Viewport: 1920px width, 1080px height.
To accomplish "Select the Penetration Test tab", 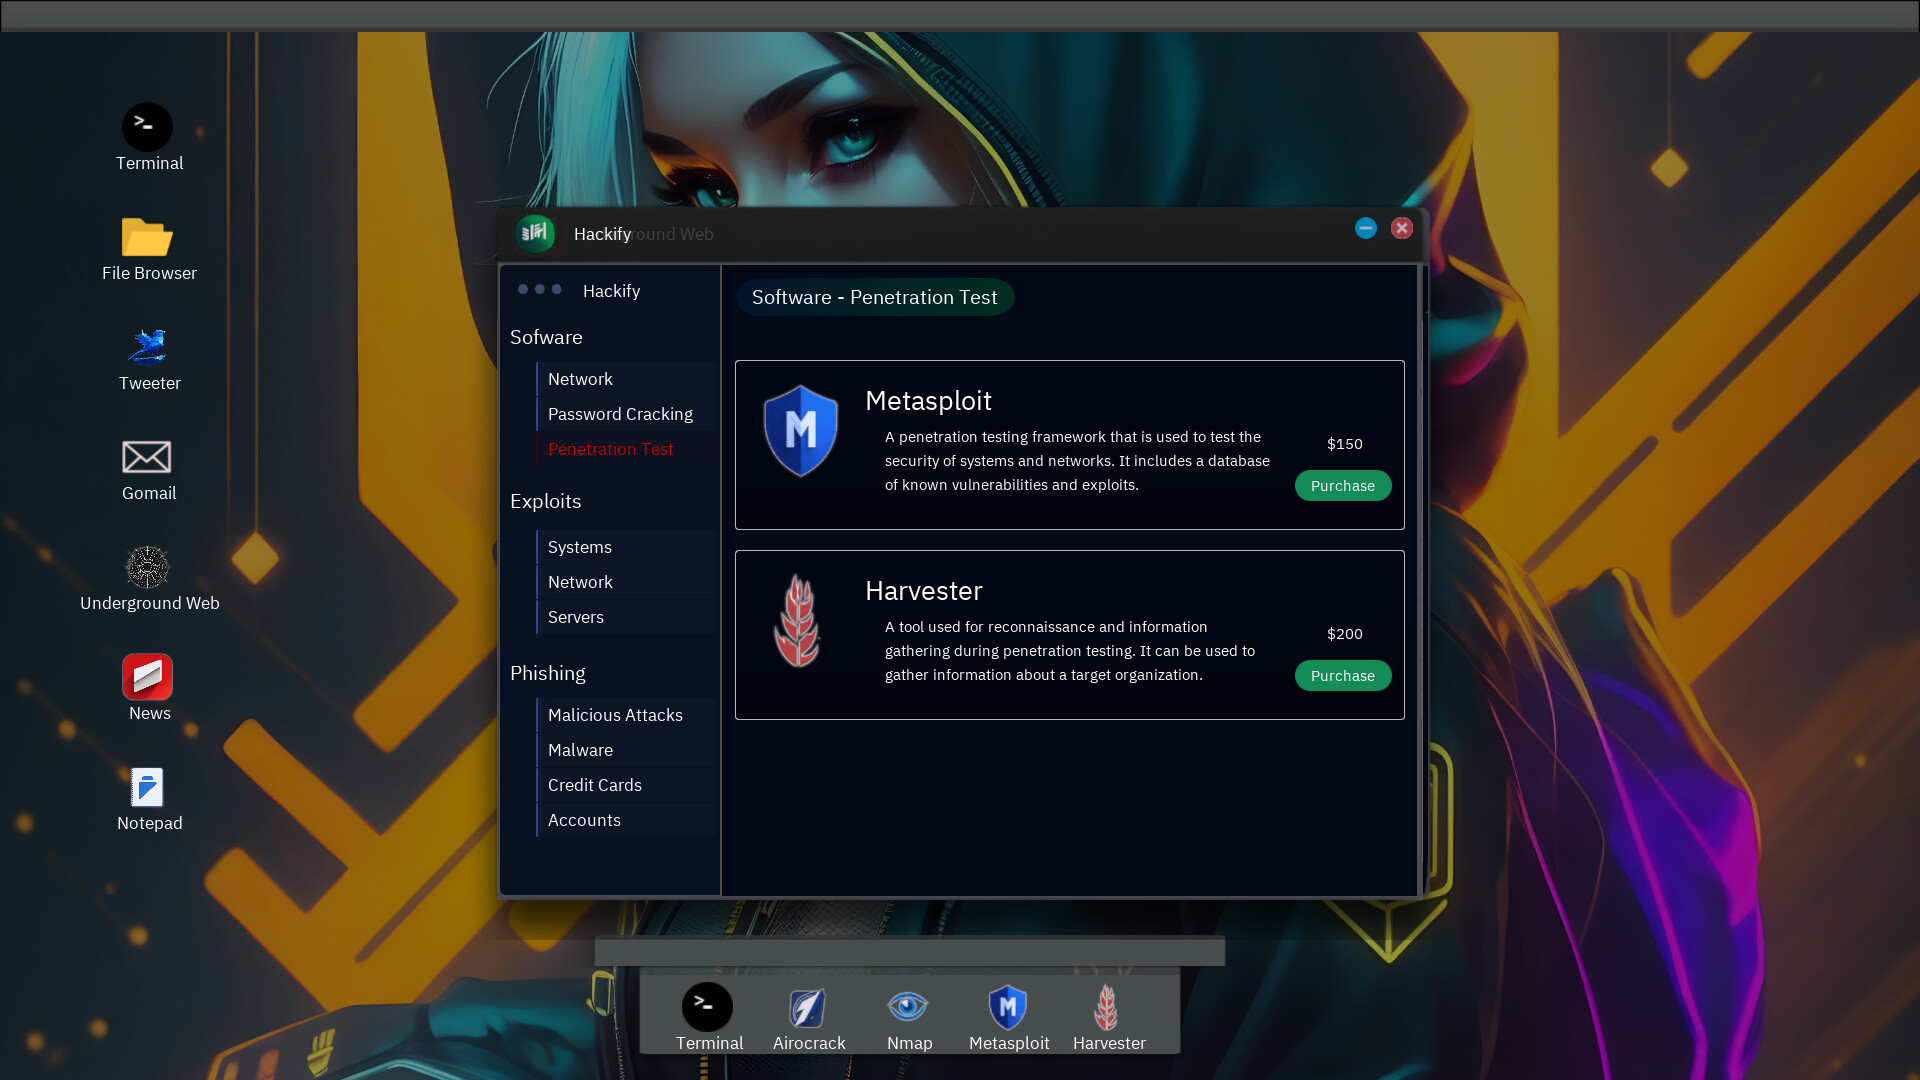I will pos(611,448).
